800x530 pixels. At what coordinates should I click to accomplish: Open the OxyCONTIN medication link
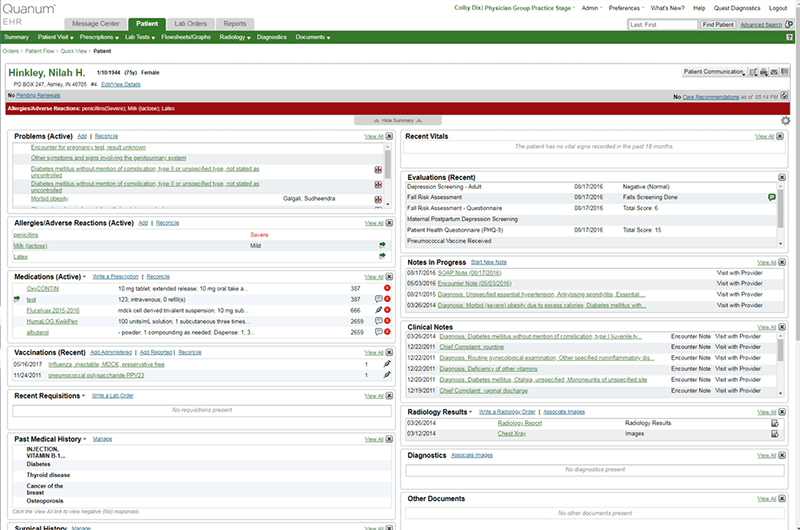click(x=43, y=289)
